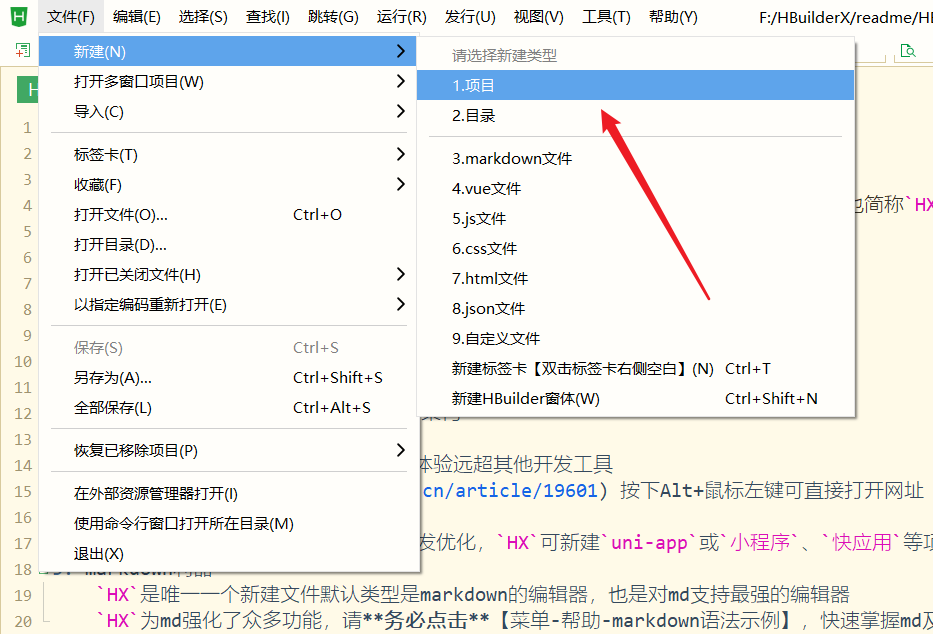Choose 退出(X) to exit
Screen dimensions: 933x634
229,554
